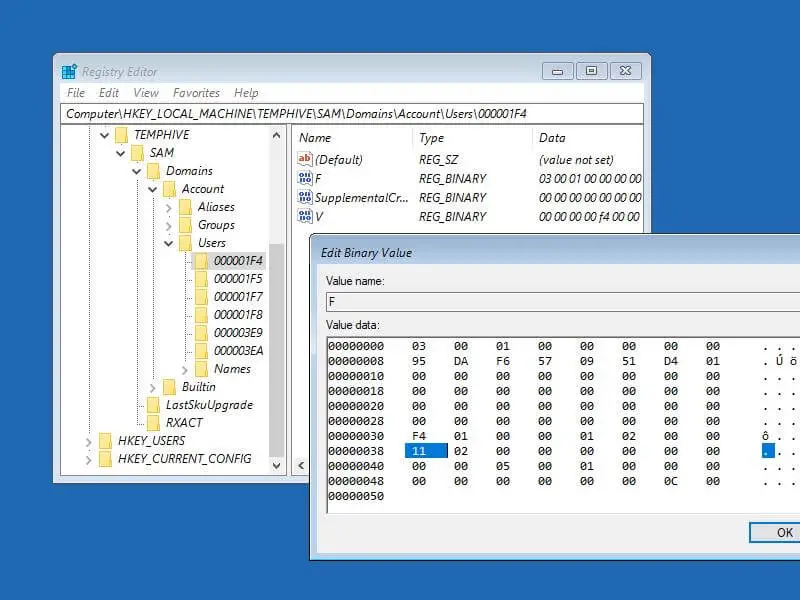
Task: Select the SAM folder icon
Action: point(137,153)
